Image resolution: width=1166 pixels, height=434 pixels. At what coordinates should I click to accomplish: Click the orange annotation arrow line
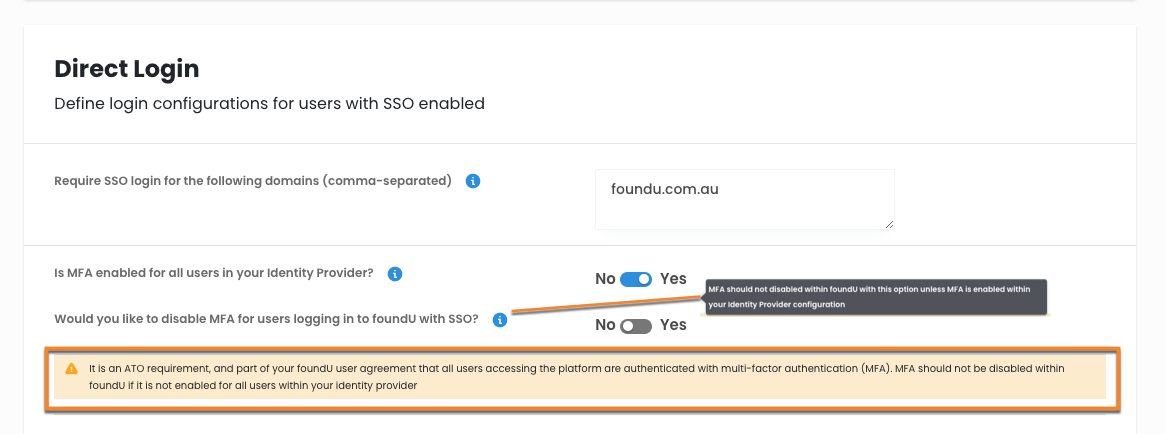click(605, 300)
